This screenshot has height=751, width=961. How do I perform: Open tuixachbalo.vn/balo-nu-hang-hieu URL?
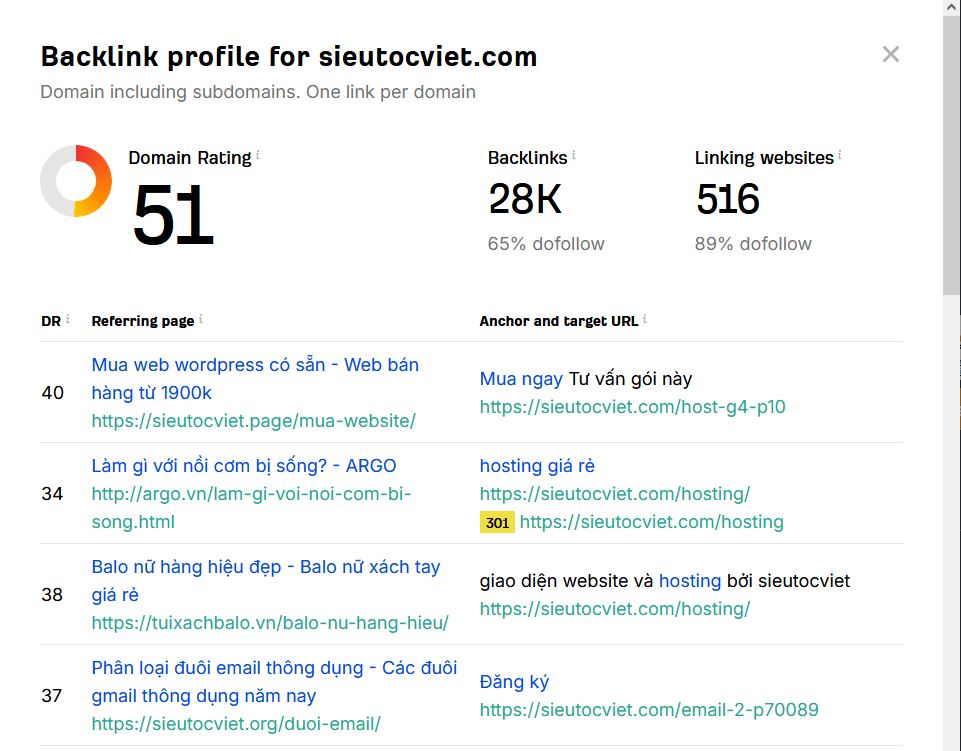pyautogui.click(x=270, y=623)
